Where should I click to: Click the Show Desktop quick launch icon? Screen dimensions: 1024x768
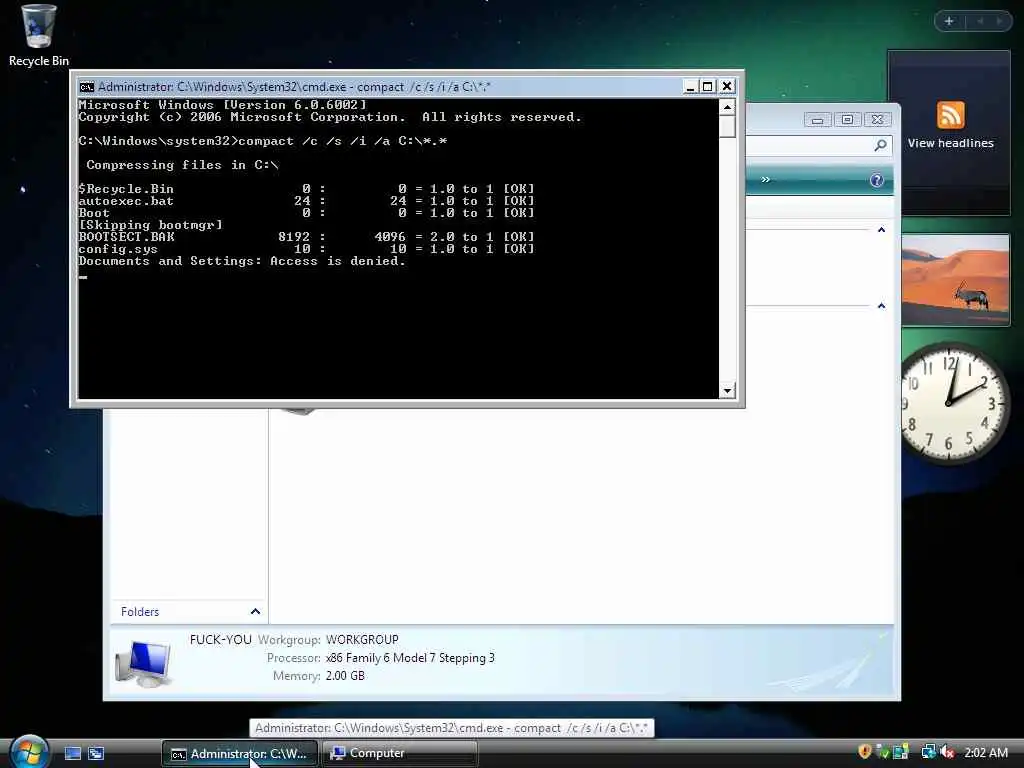(72, 753)
